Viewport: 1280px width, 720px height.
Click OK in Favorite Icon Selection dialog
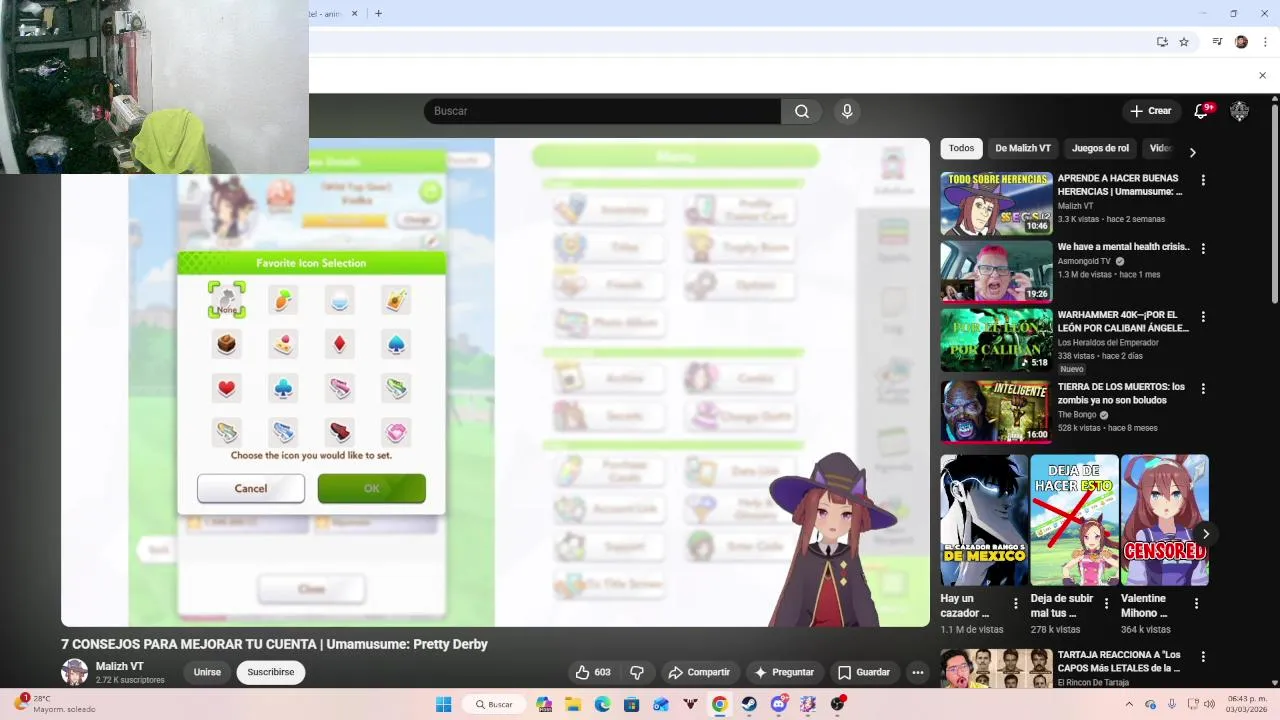pos(372,488)
